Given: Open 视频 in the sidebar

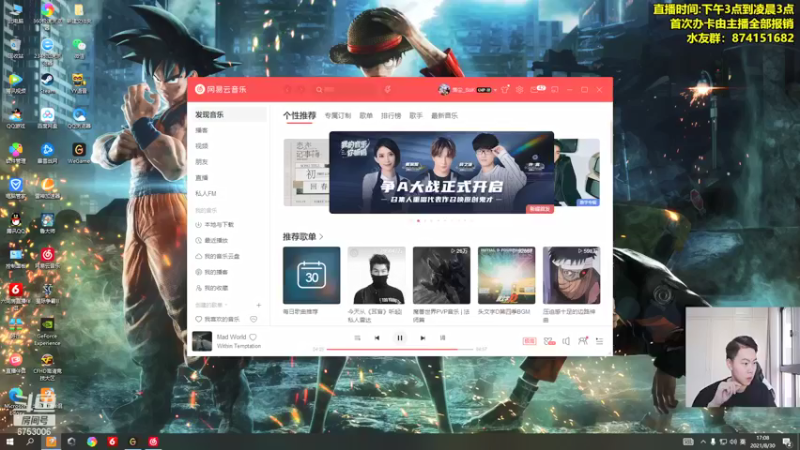Looking at the screenshot, I should [202, 146].
